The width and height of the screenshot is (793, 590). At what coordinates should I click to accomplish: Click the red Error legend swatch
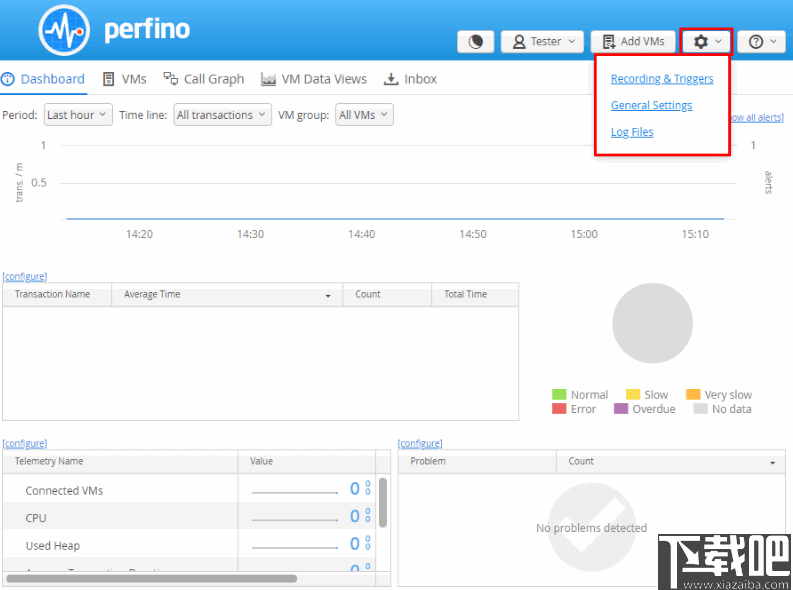(559, 409)
